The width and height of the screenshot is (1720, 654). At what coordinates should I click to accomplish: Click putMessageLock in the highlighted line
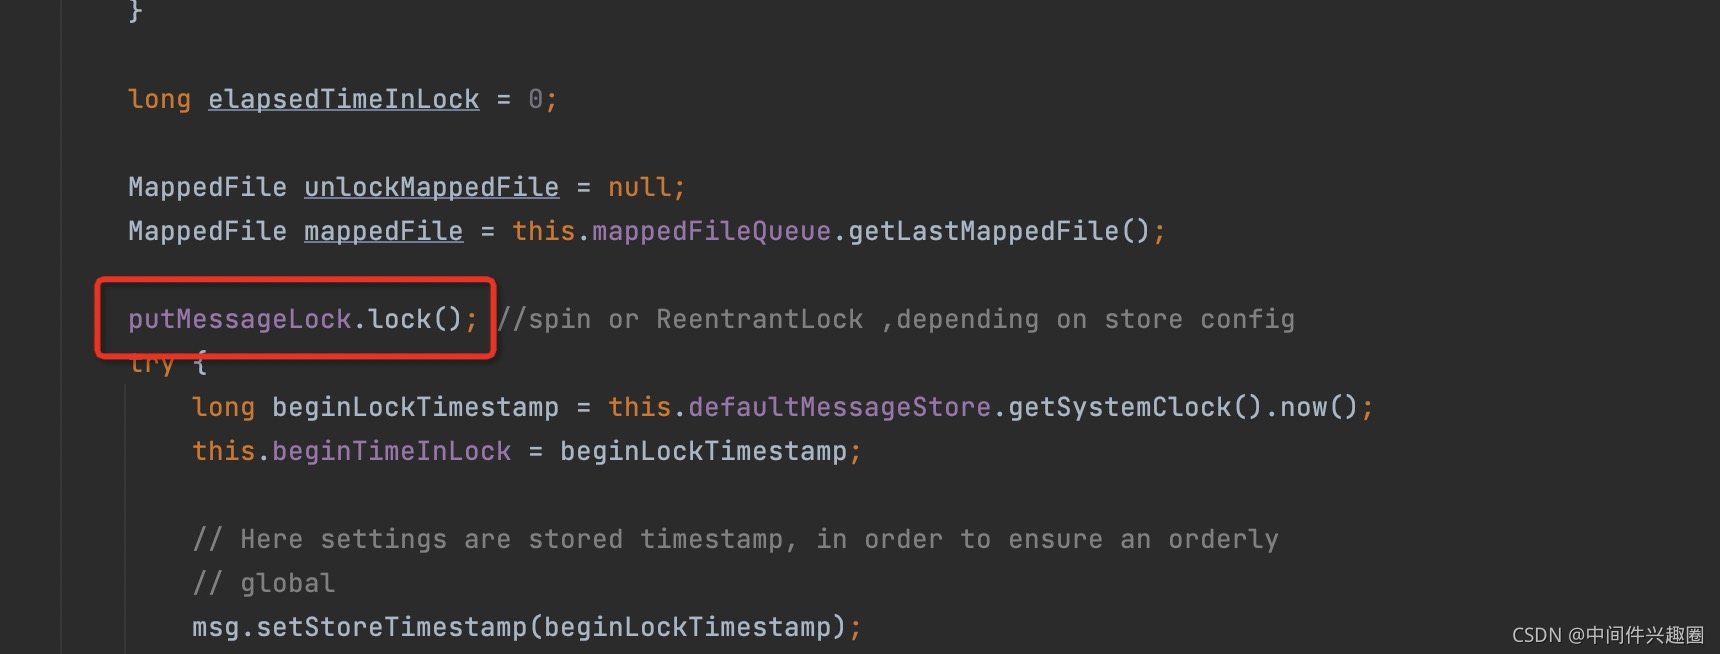(240, 319)
